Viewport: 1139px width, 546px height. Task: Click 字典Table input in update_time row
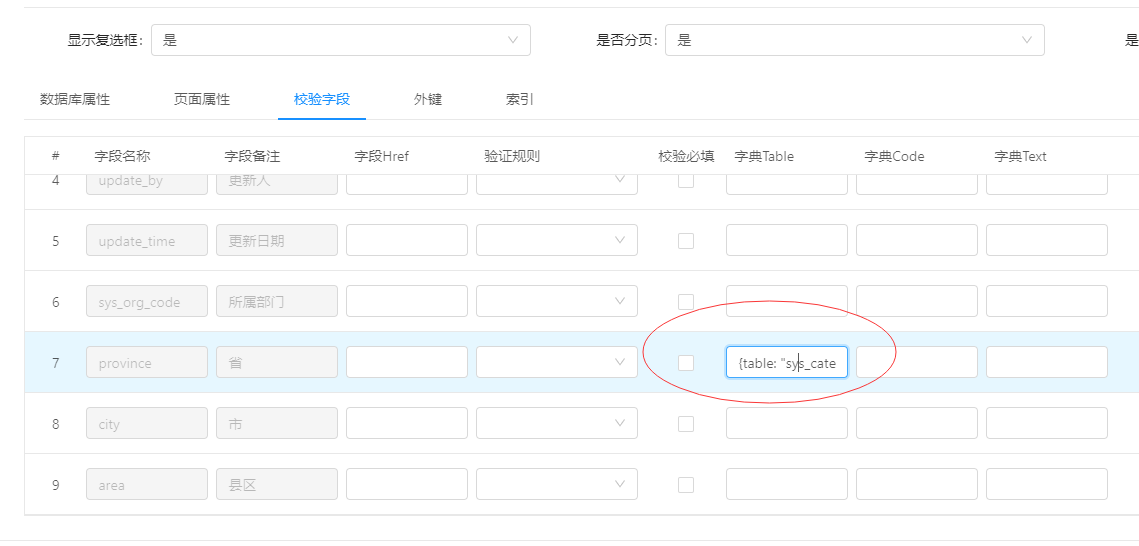(787, 240)
